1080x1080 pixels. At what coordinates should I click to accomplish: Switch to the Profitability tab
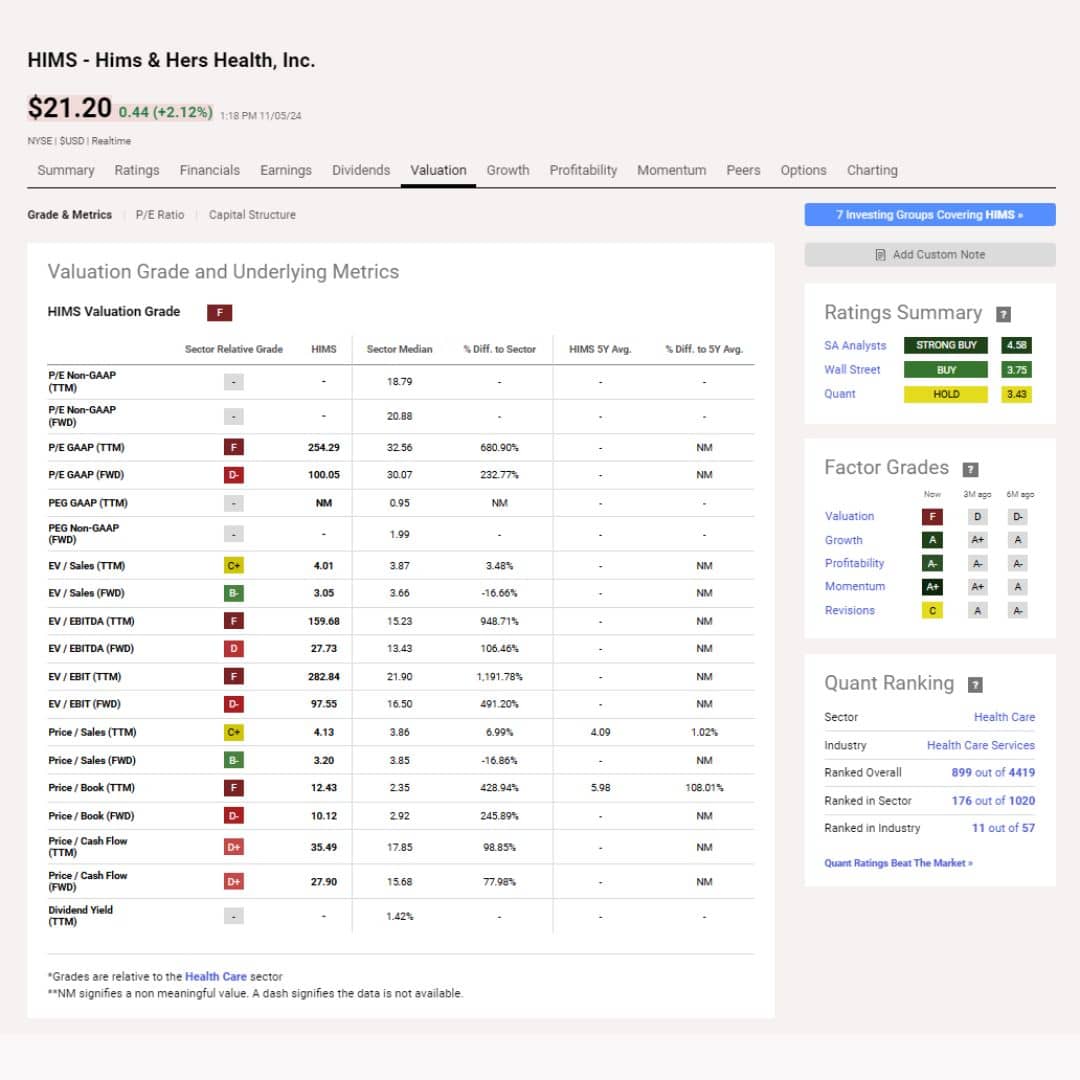coord(583,170)
